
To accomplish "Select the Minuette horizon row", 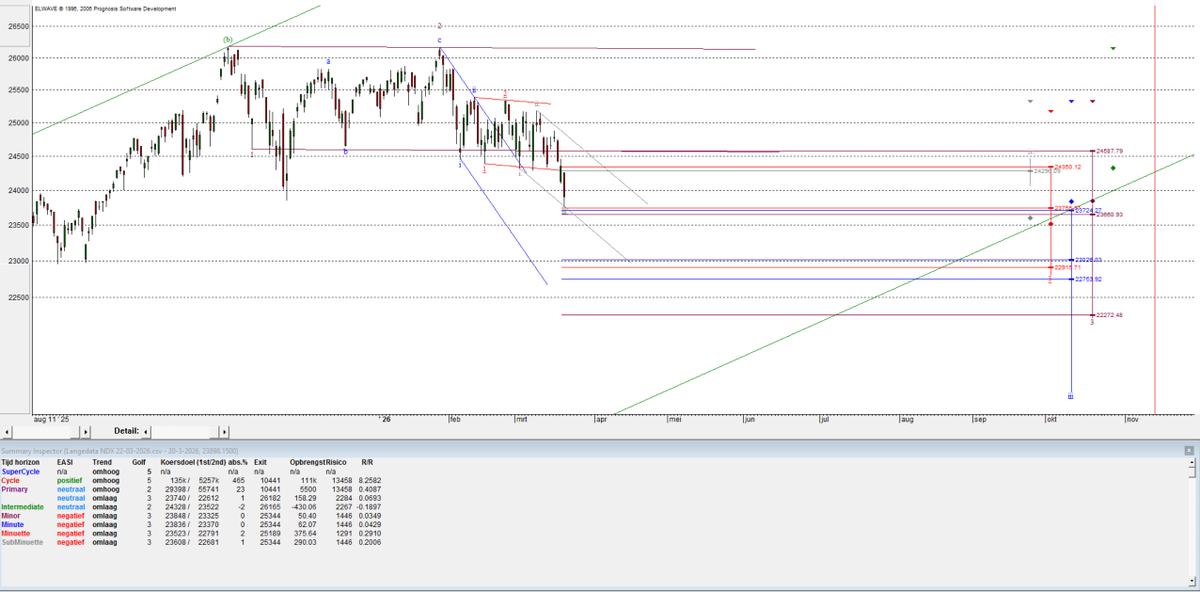I will click(190, 533).
